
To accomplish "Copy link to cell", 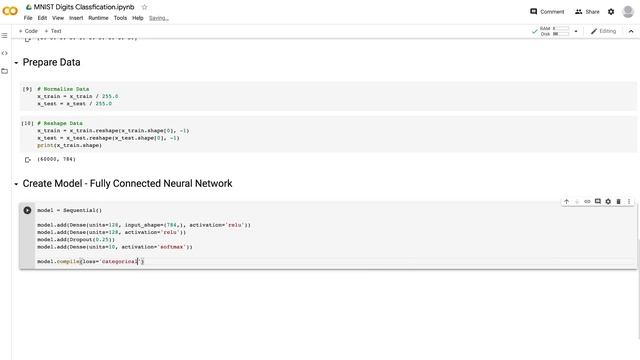I will [x=587, y=201].
